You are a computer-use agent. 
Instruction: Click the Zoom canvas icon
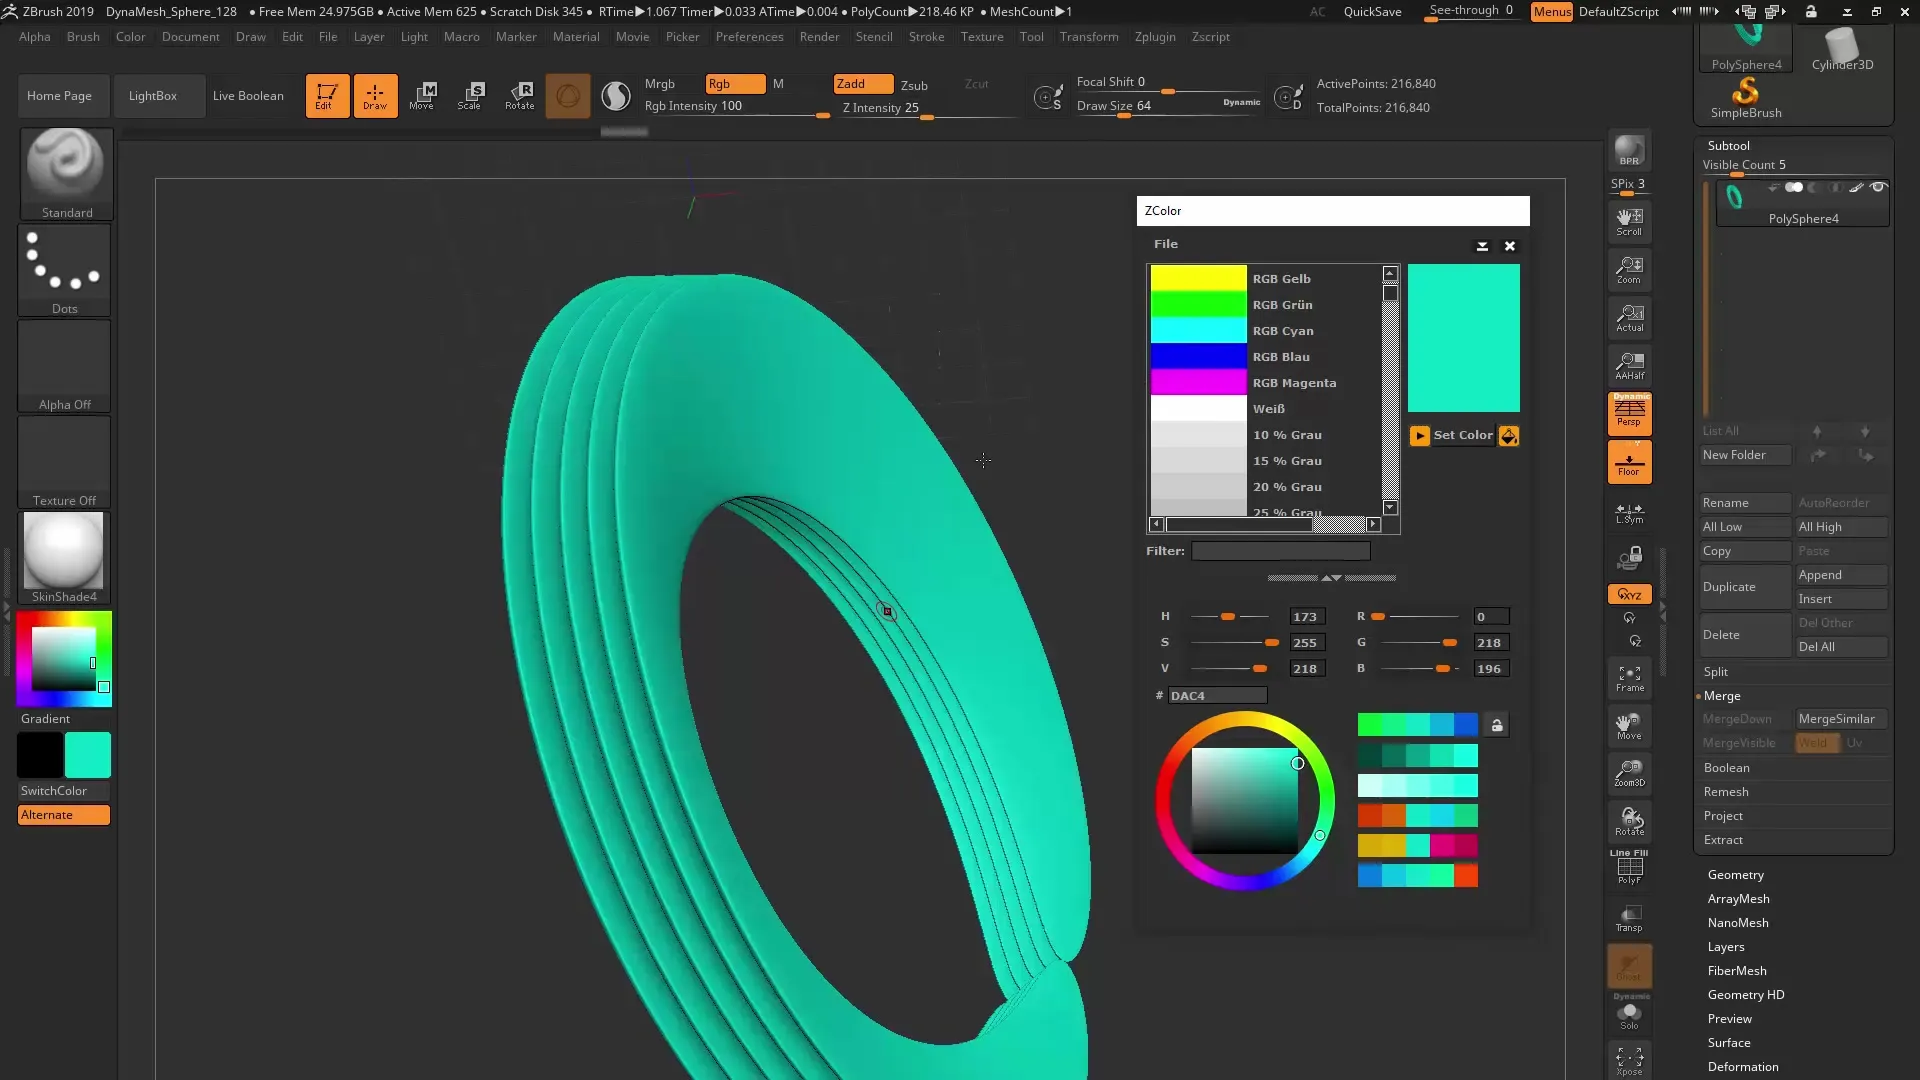1629,269
